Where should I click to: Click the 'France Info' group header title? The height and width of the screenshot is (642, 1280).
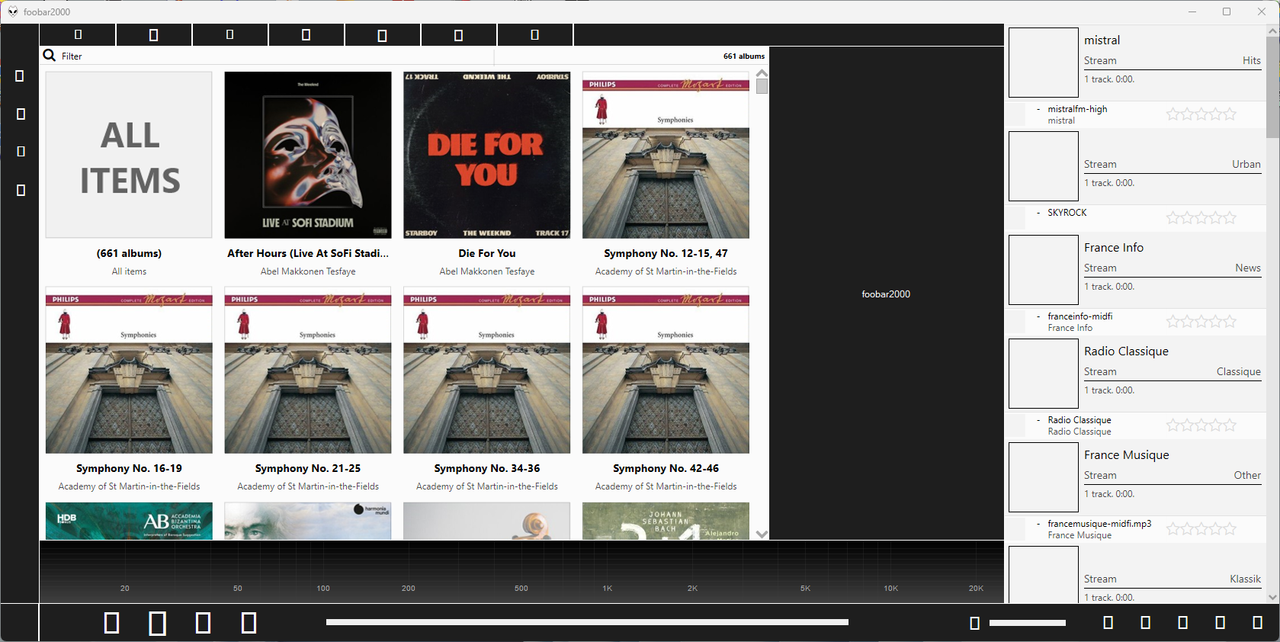click(1114, 247)
